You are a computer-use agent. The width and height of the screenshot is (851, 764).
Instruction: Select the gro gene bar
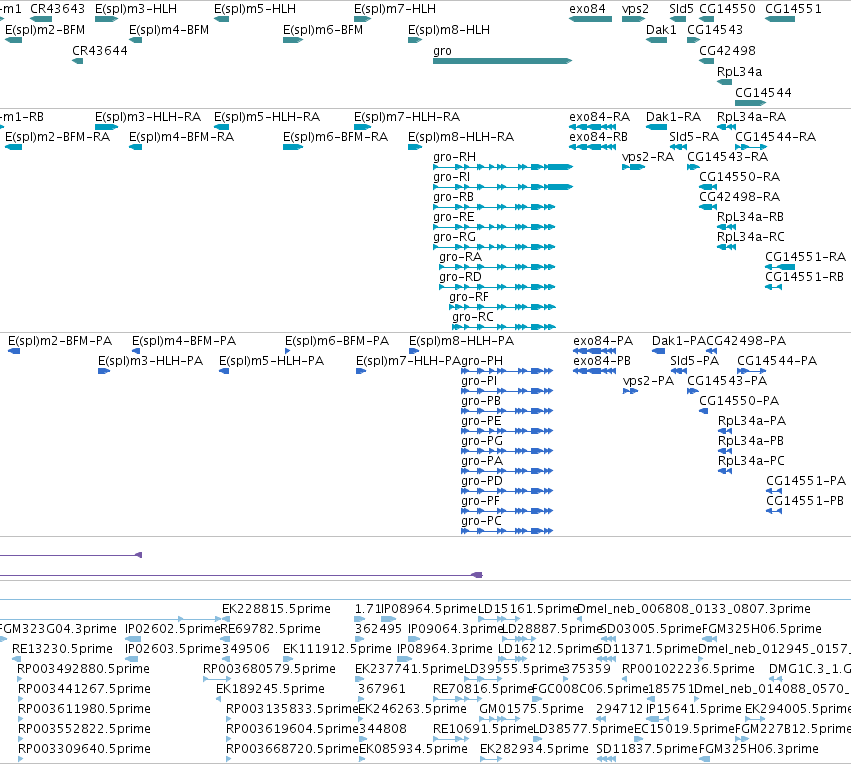502,61
